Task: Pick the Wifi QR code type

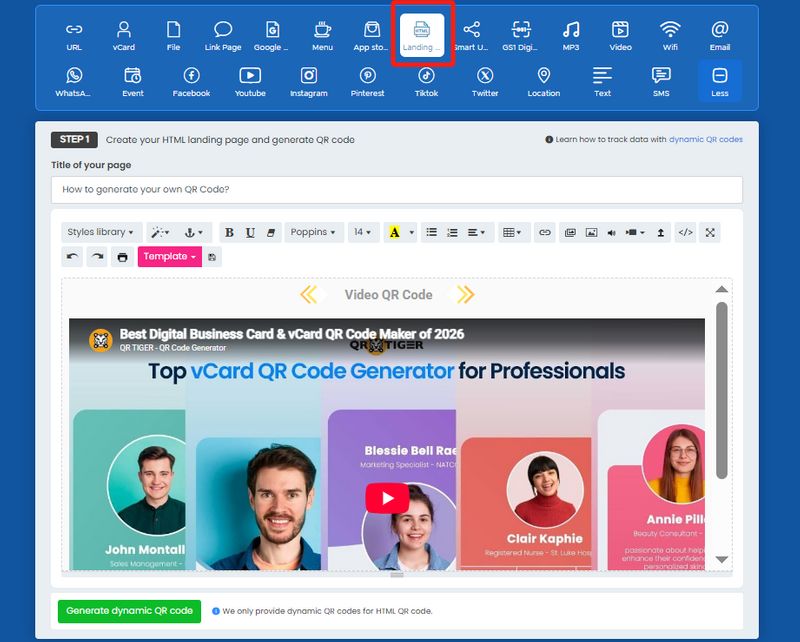Action: pyautogui.click(x=670, y=36)
